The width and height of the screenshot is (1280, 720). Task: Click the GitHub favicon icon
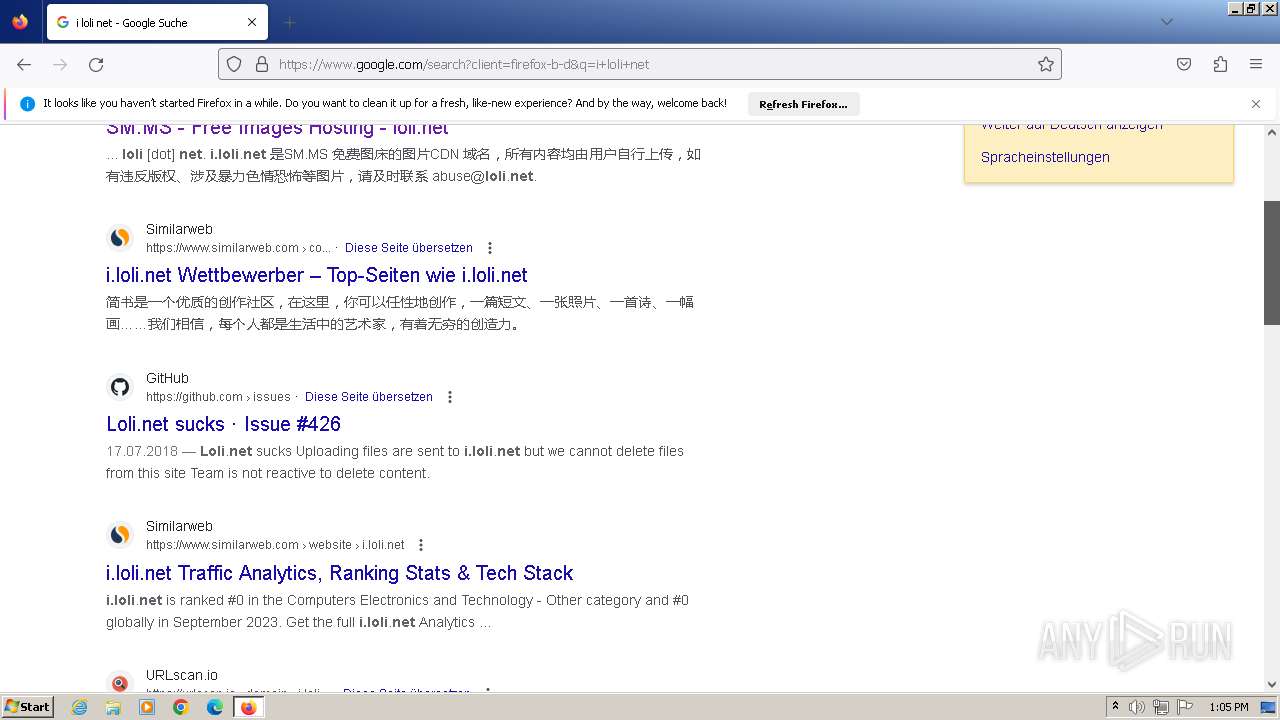[x=120, y=387]
